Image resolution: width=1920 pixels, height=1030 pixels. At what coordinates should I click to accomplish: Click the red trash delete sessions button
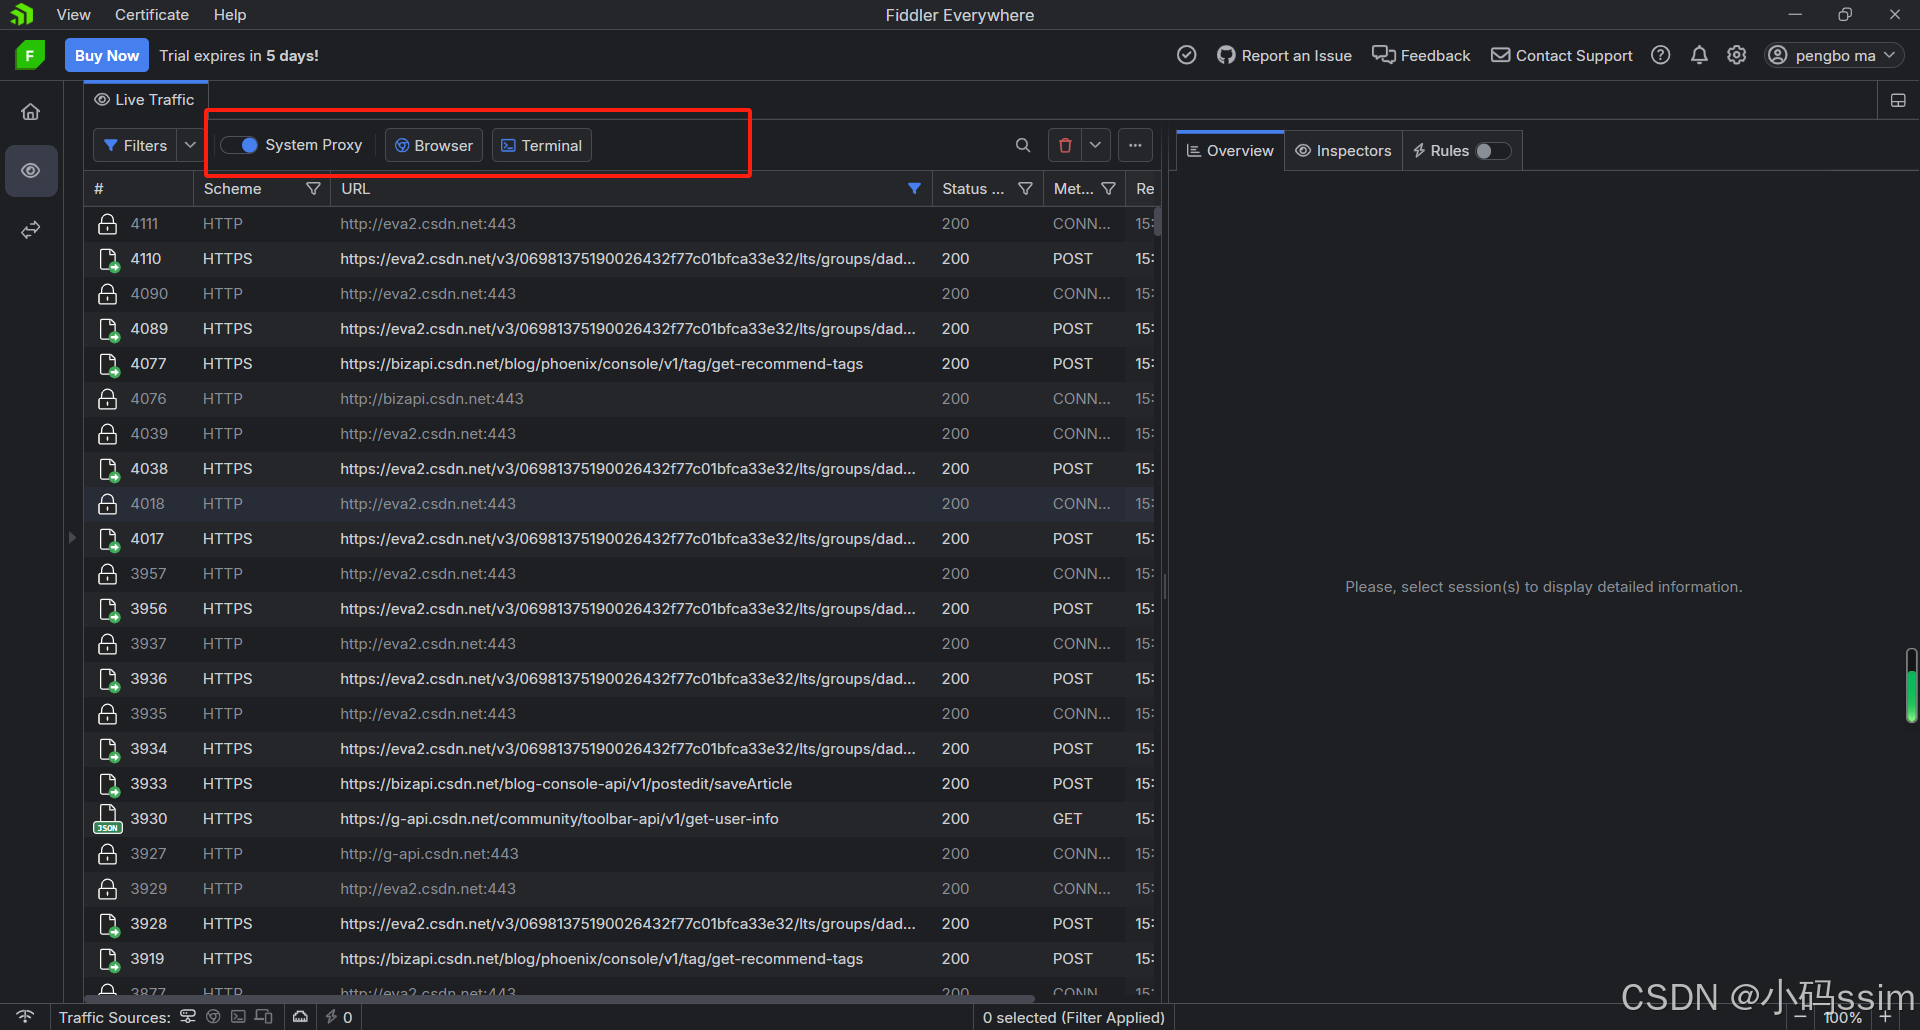(x=1065, y=145)
